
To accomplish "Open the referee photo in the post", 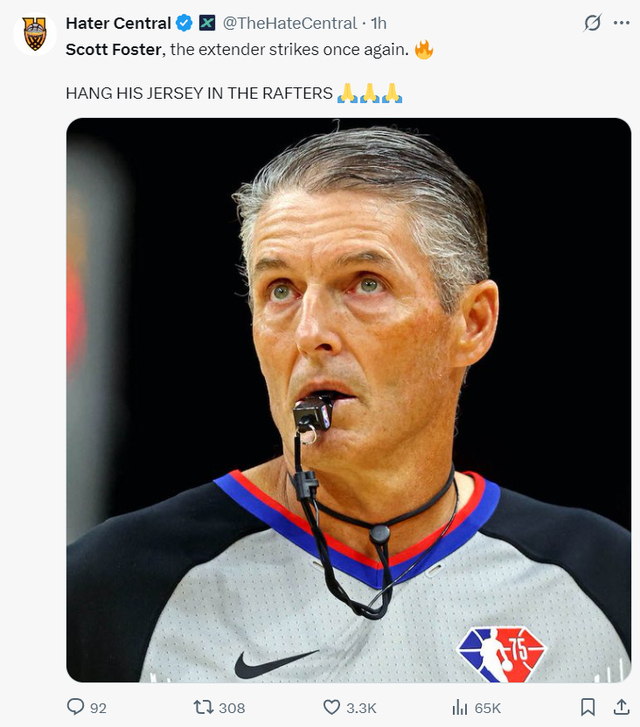I will [348, 400].
